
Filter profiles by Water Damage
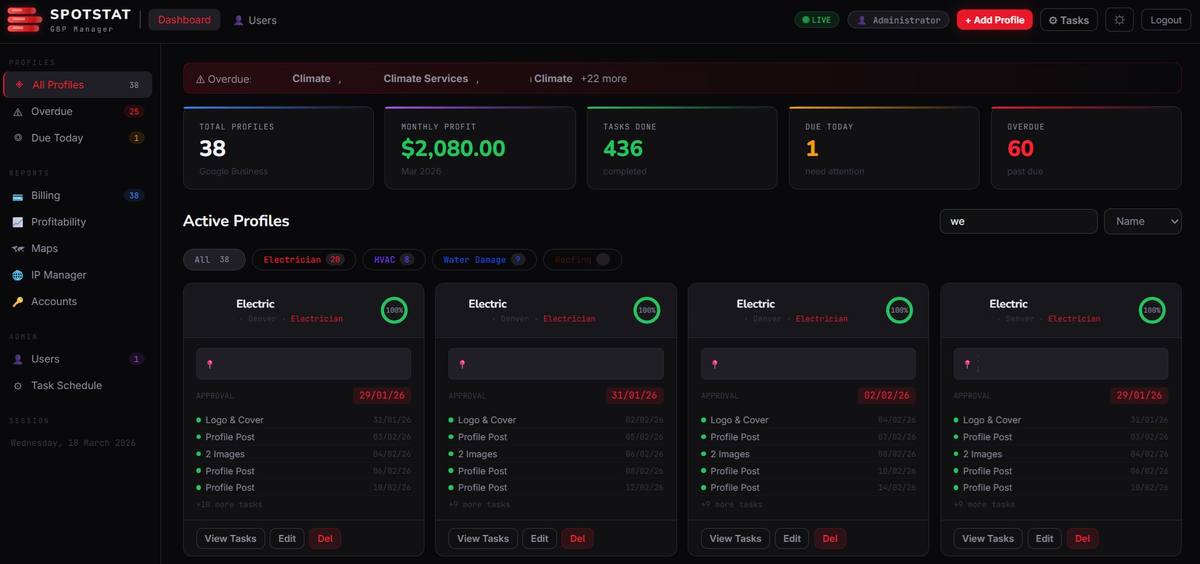[x=484, y=260]
